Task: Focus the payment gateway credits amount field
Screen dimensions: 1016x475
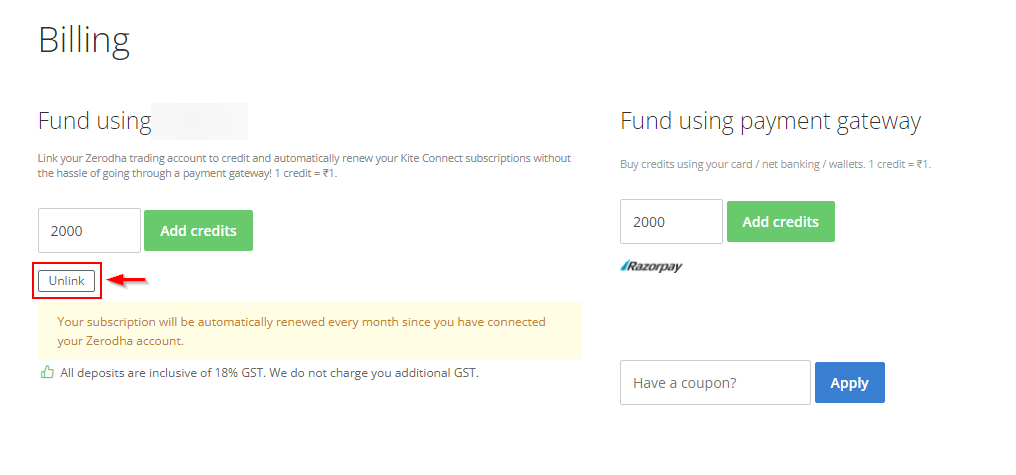Action: pos(671,222)
